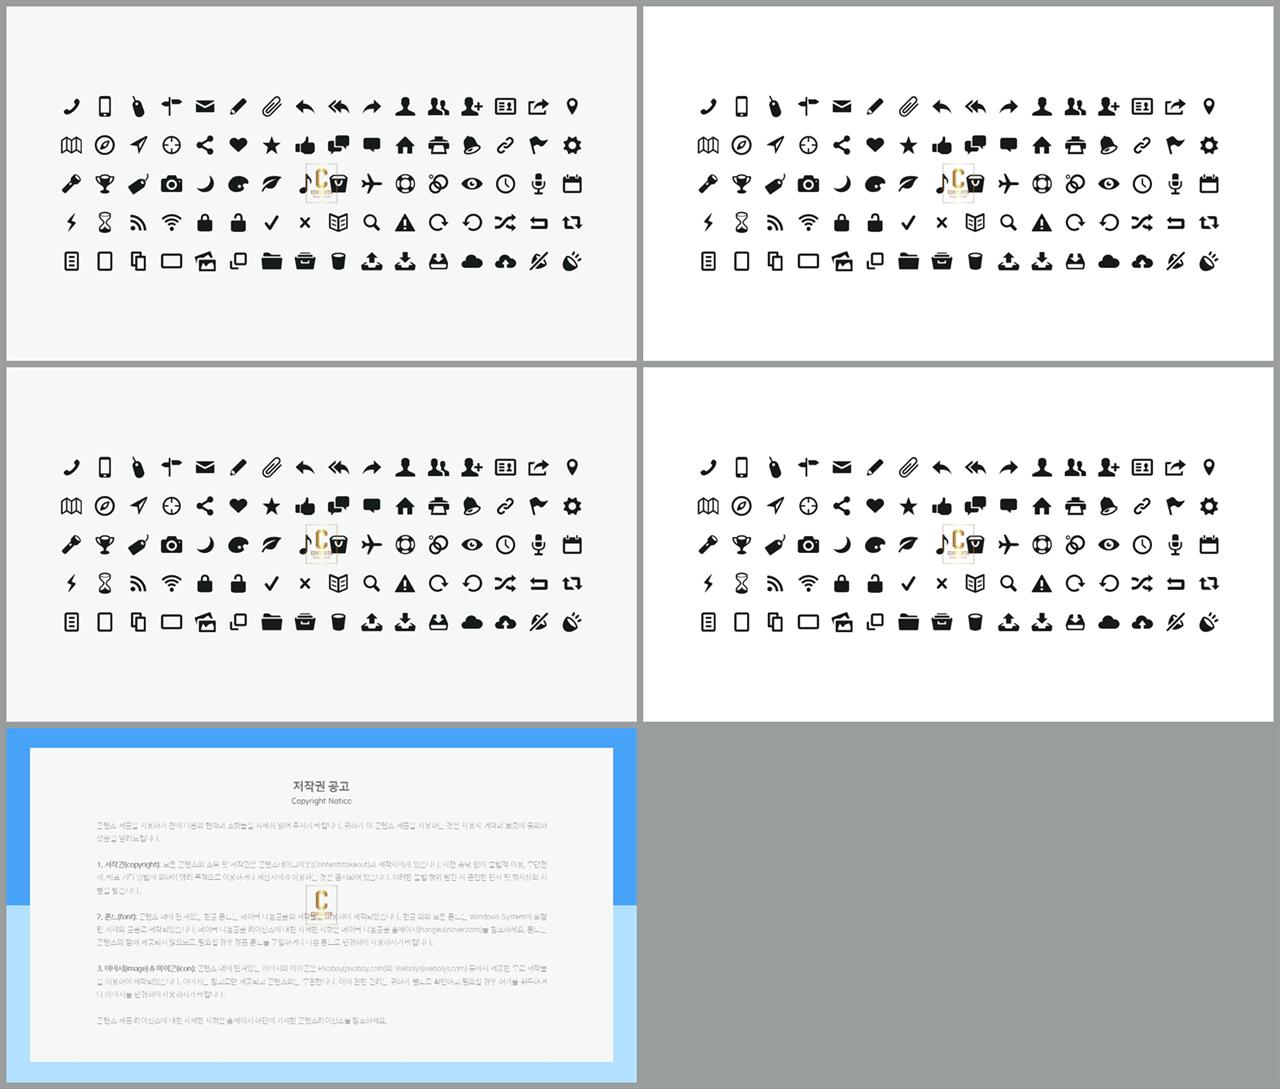The height and width of the screenshot is (1089, 1280).
Task: Select the trash bucket icon in the top-right slide
Action: [975, 261]
